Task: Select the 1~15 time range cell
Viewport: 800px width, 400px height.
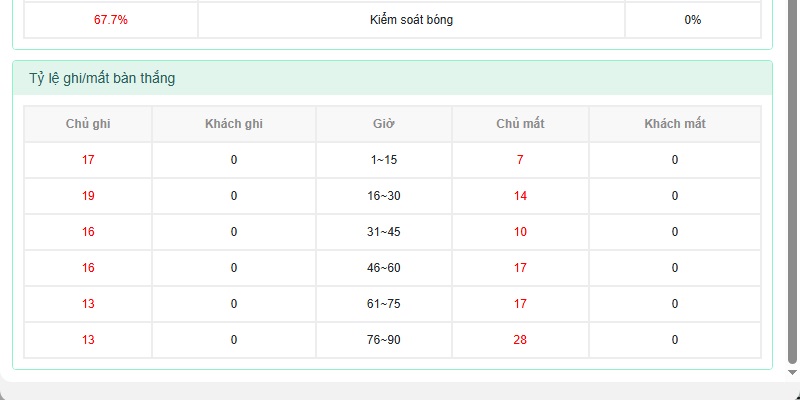Action: click(x=384, y=160)
